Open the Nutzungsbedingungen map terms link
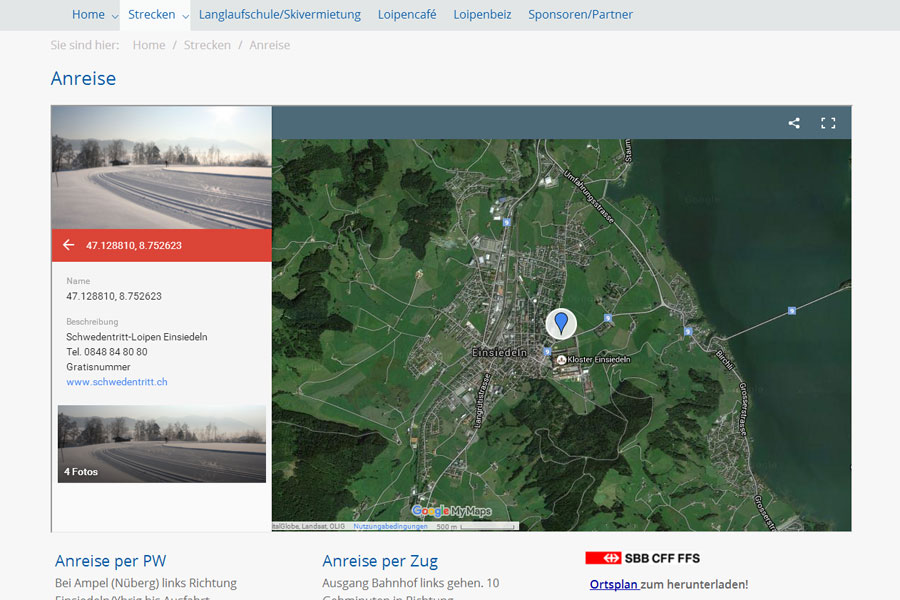The image size is (900, 600). click(390, 526)
